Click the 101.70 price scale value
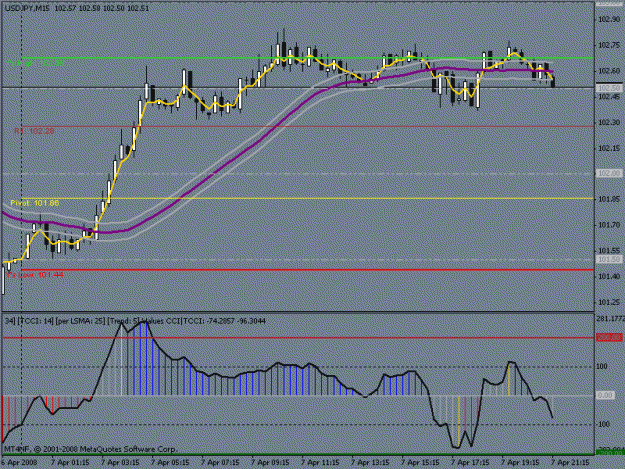This screenshot has height=469, width=625. [x=609, y=225]
